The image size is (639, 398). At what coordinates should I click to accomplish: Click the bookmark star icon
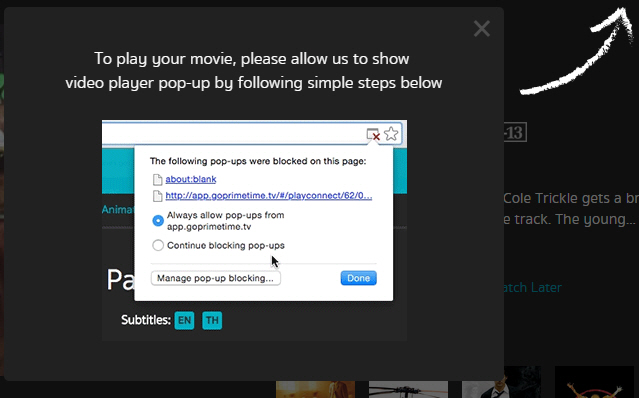(x=391, y=134)
